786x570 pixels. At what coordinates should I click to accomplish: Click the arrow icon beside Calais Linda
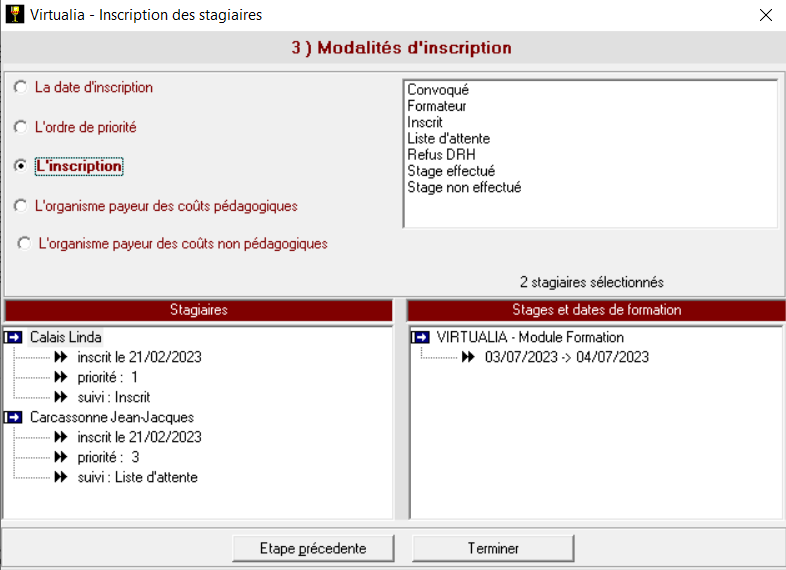coord(14,337)
